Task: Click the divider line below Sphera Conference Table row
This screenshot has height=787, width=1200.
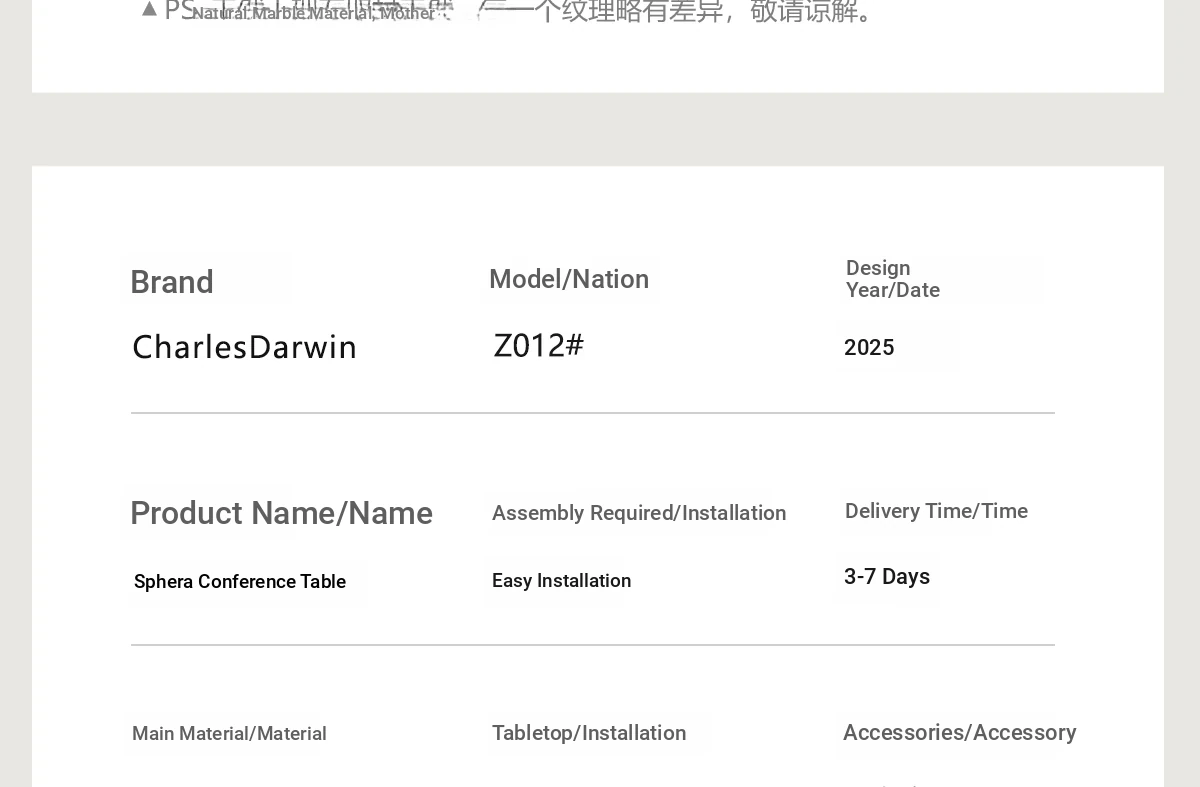Action: [x=592, y=645]
